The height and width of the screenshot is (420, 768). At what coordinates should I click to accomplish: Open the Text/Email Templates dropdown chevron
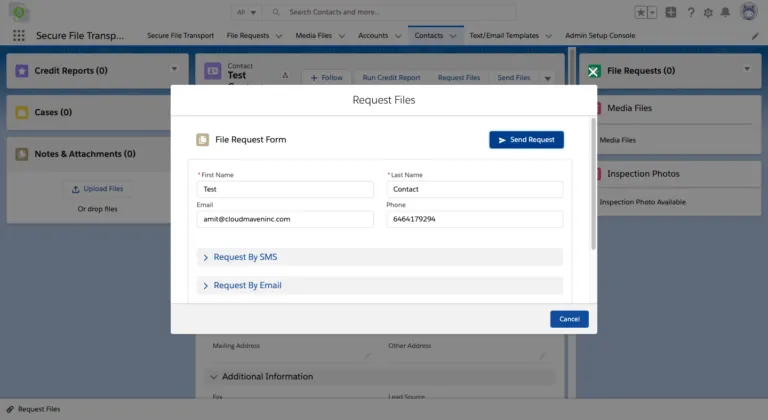(x=549, y=36)
